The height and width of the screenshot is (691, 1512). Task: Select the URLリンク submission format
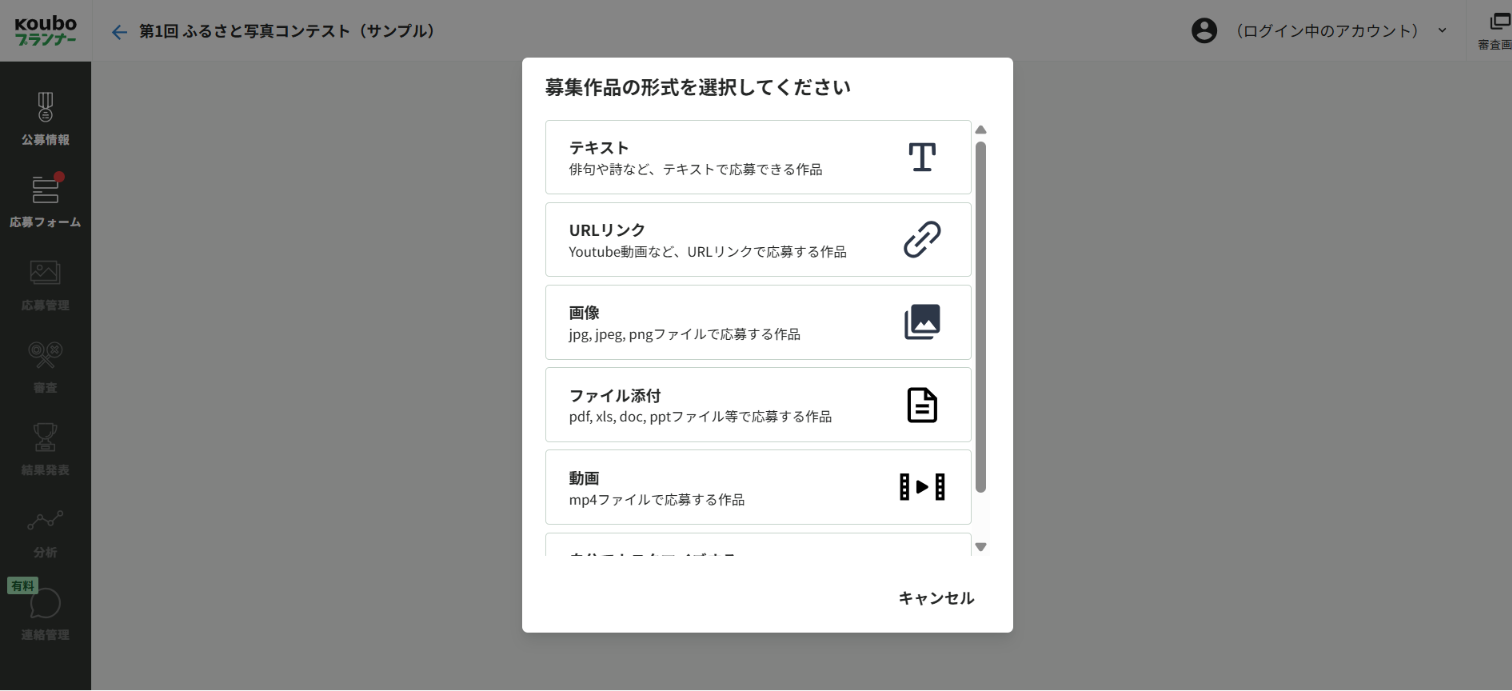click(x=758, y=240)
